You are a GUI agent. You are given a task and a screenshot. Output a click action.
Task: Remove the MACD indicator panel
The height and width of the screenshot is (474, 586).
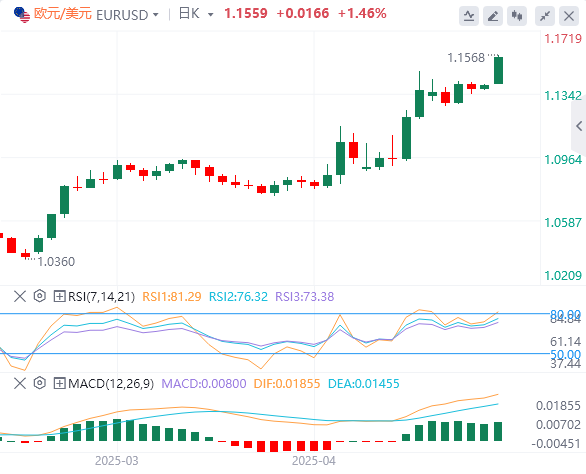click(x=20, y=383)
